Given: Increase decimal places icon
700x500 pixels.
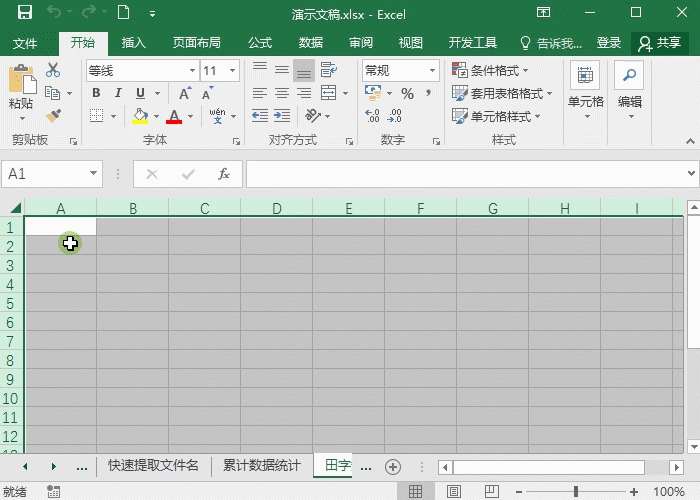Looking at the screenshot, I should point(372,116).
